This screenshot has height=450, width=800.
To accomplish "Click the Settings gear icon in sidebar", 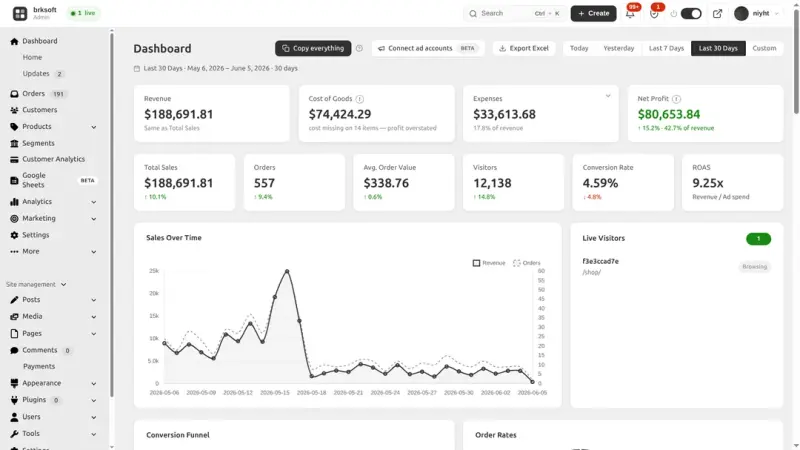I will point(14,235).
